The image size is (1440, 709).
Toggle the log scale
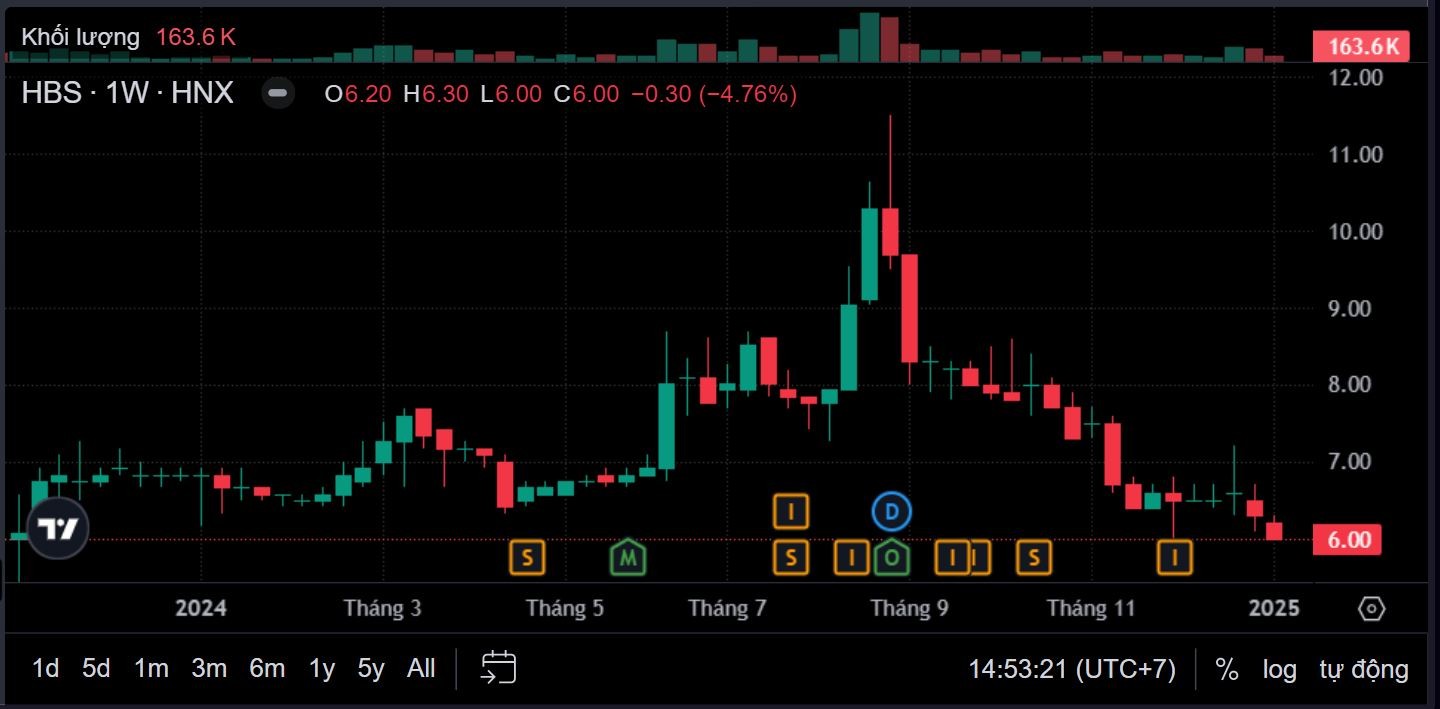(x=1279, y=668)
